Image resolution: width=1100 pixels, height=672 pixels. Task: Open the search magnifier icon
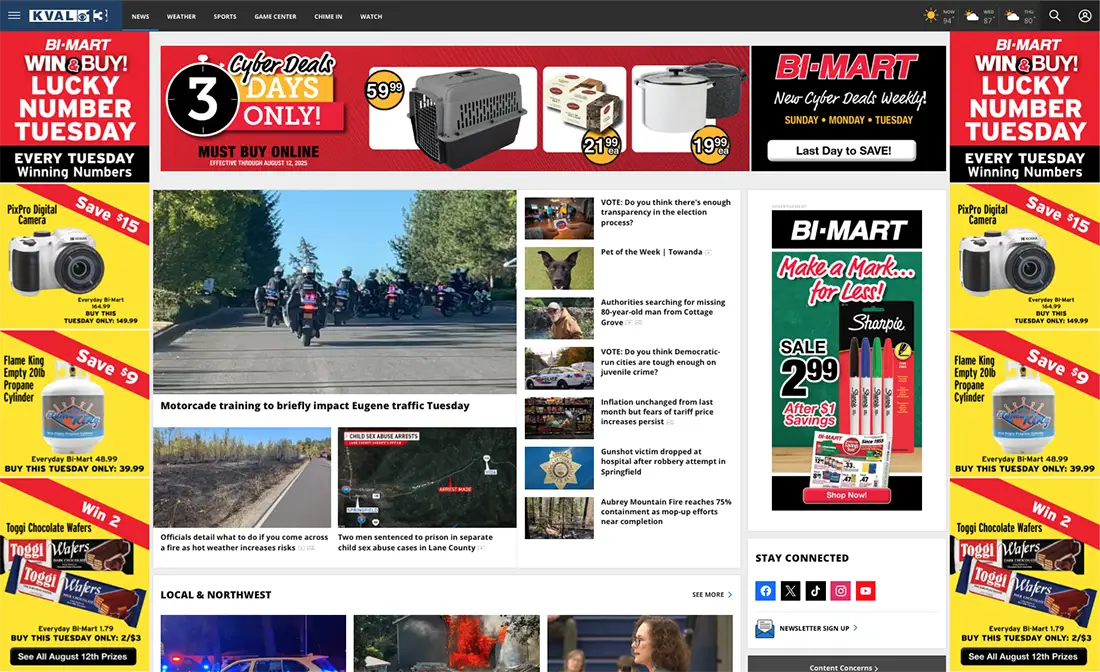coord(1054,15)
